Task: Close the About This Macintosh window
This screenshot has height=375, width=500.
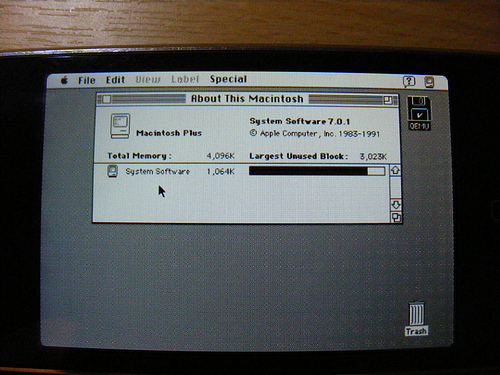Action: tap(107, 99)
